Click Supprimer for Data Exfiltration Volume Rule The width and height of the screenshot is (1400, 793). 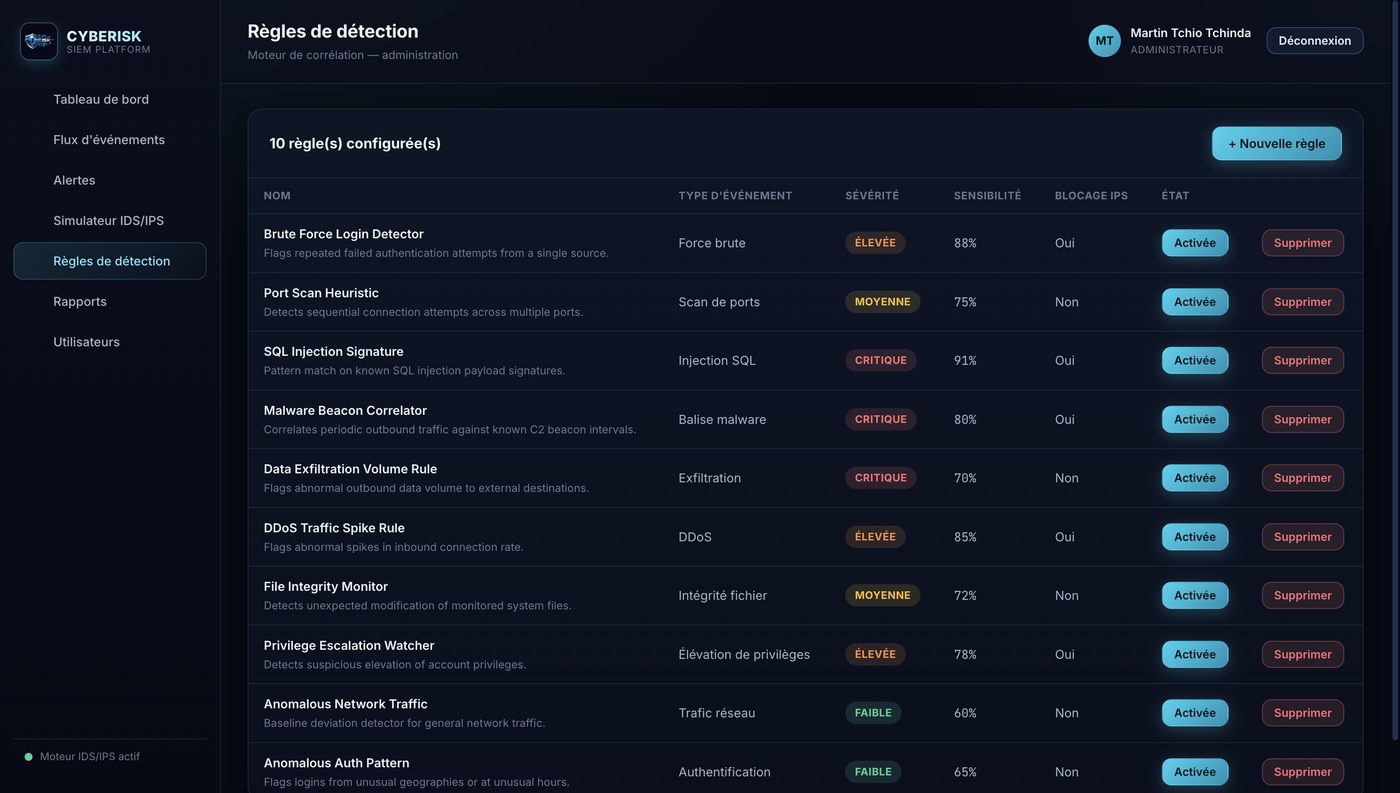pyautogui.click(x=1303, y=478)
